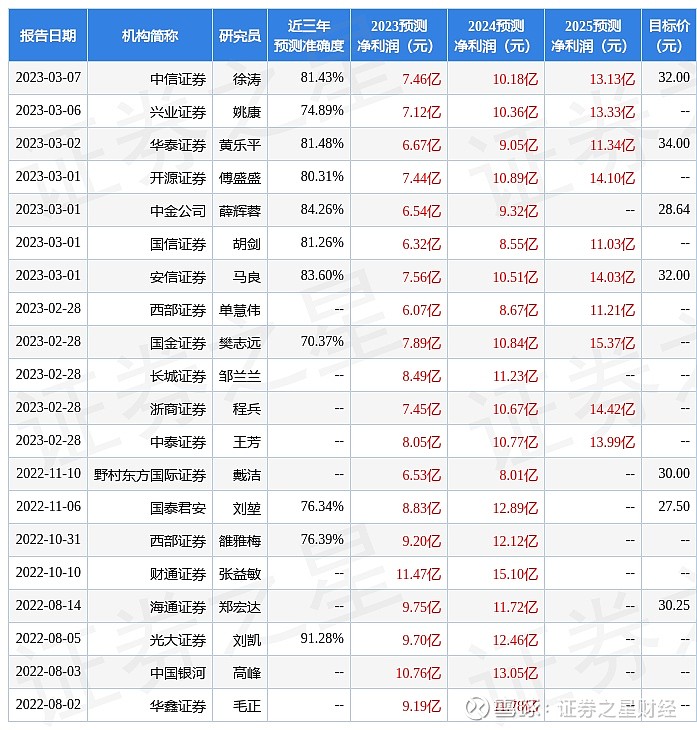Click researcher name 傅盛盛

pyautogui.click(x=240, y=178)
